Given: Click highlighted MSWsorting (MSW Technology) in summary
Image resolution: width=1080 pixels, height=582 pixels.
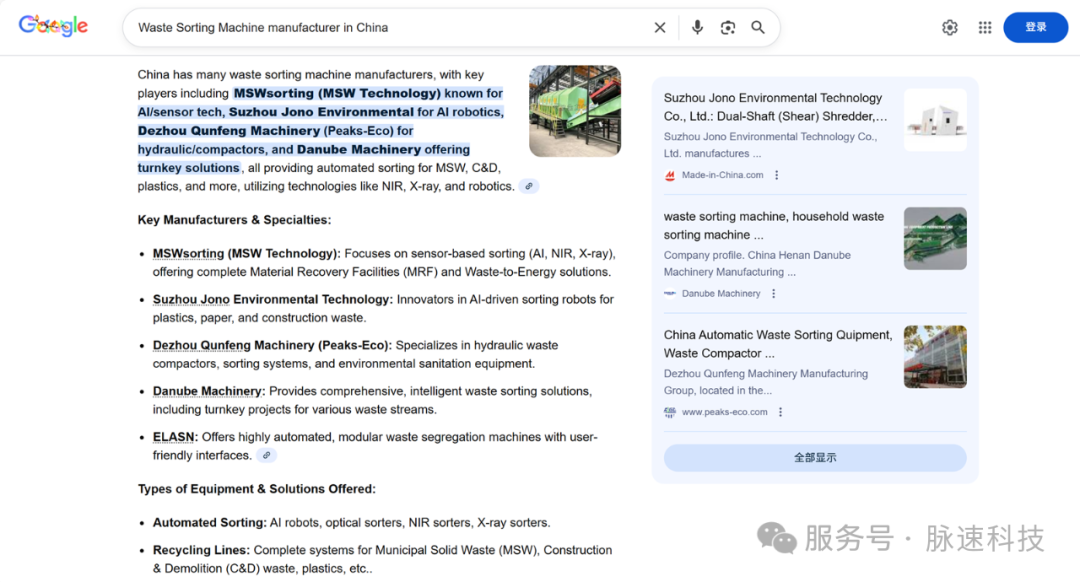Looking at the screenshot, I should click(337, 93).
